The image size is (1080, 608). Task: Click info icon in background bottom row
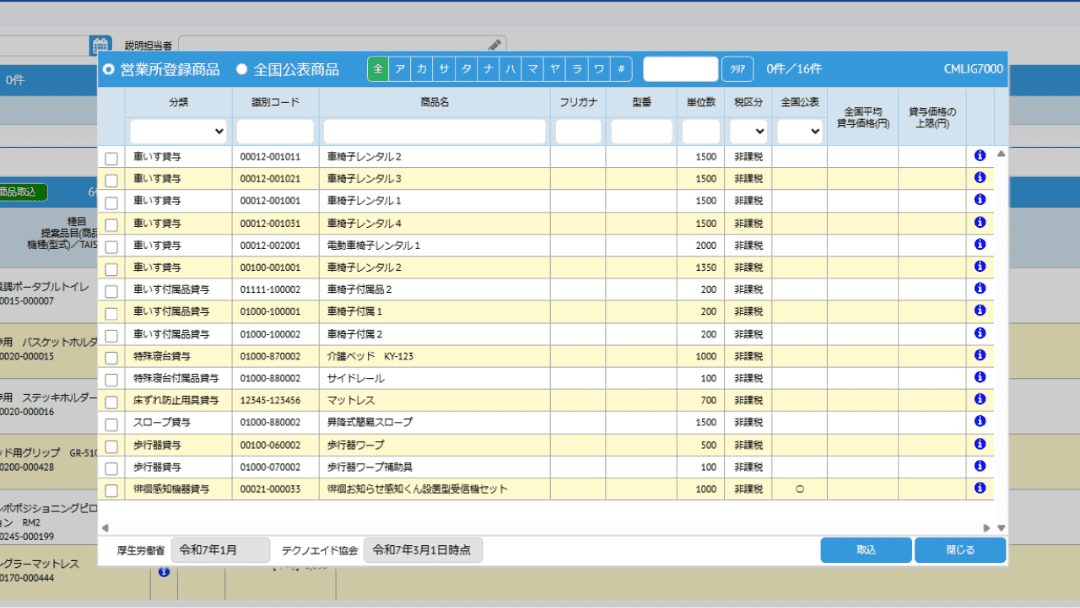(x=164, y=572)
